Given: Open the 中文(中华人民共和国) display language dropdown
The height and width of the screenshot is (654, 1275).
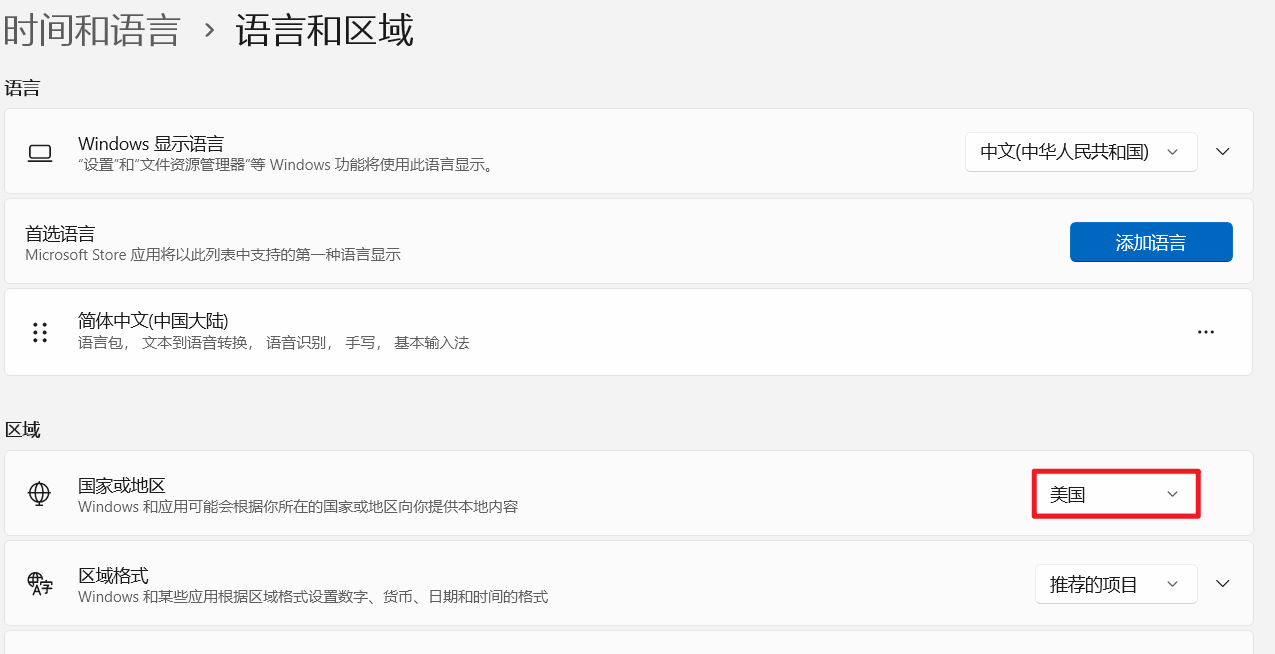Looking at the screenshot, I should coord(1080,152).
